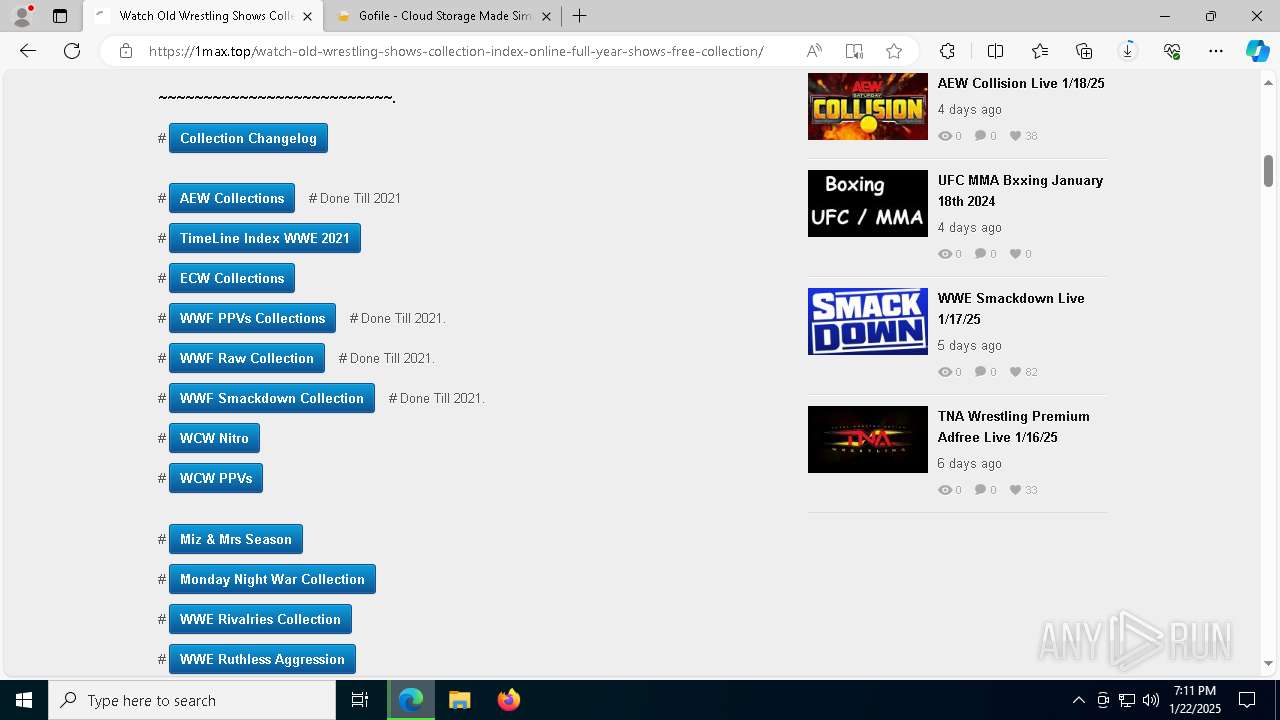Open Task View taskbar icon
Image resolution: width=1280 pixels, height=720 pixels.
(360, 700)
